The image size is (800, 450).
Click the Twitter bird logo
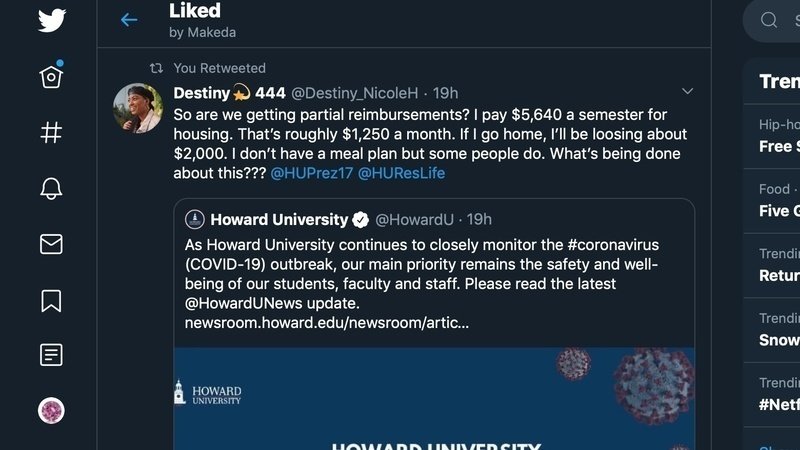(52, 20)
